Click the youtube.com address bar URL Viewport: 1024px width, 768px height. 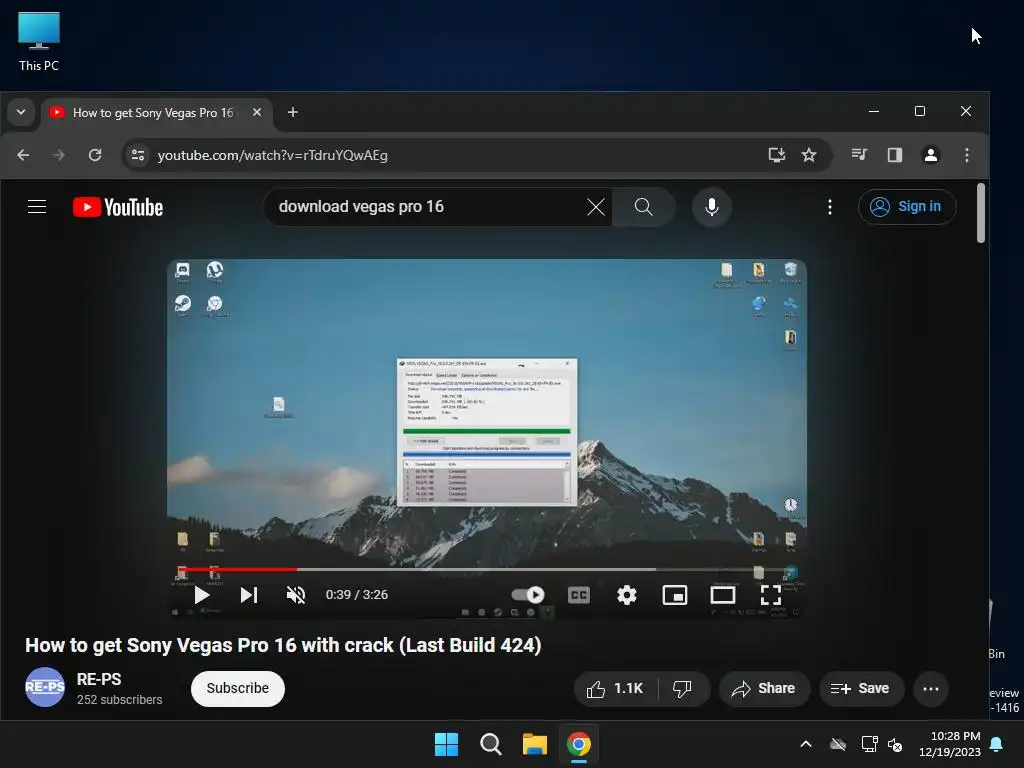click(x=272, y=155)
